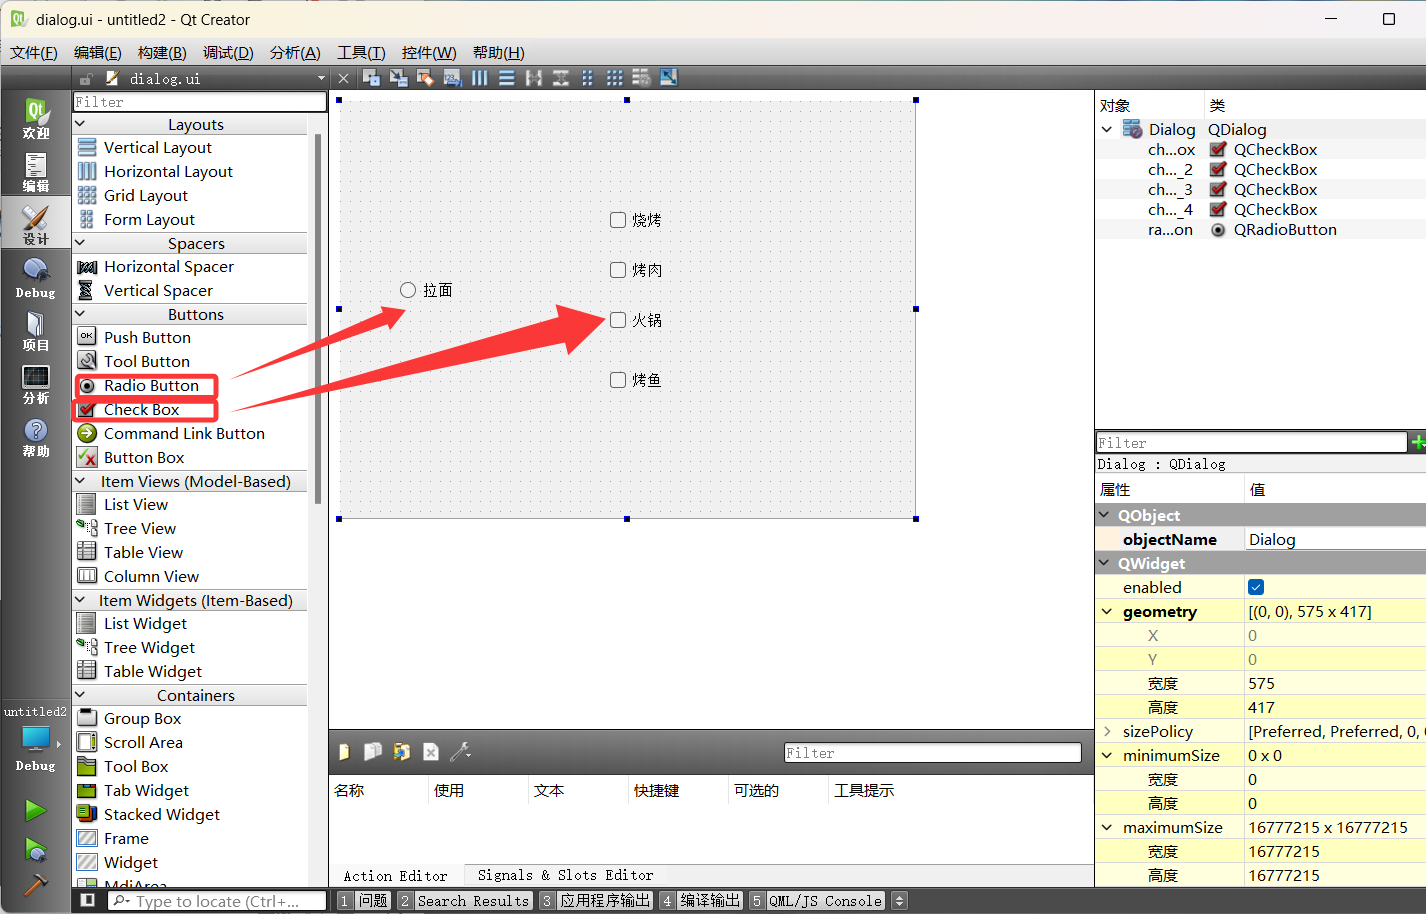
Task: Open the 工具(T) menu
Action: [x=361, y=53]
